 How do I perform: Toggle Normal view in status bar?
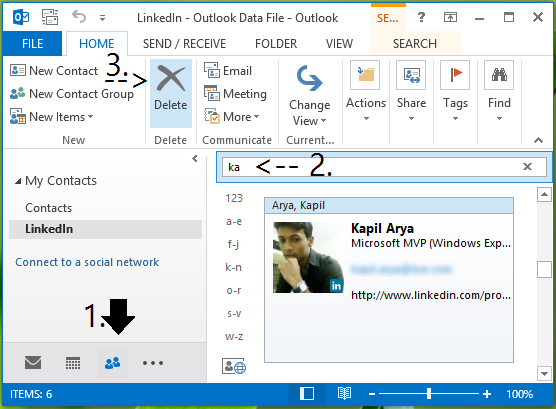pyautogui.click(x=307, y=393)
